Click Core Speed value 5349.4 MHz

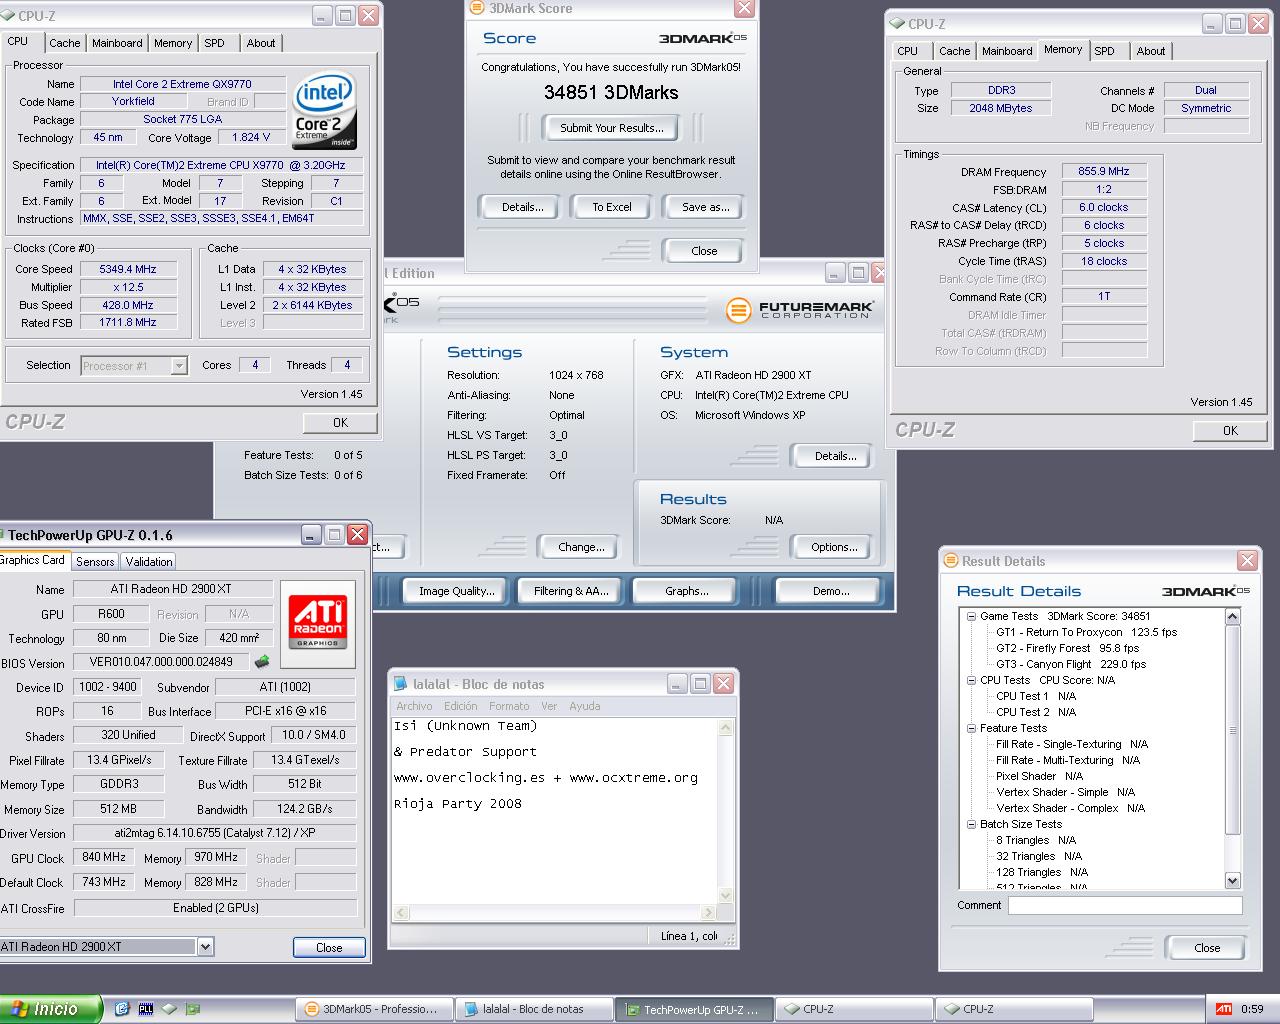tap(127, 269)
